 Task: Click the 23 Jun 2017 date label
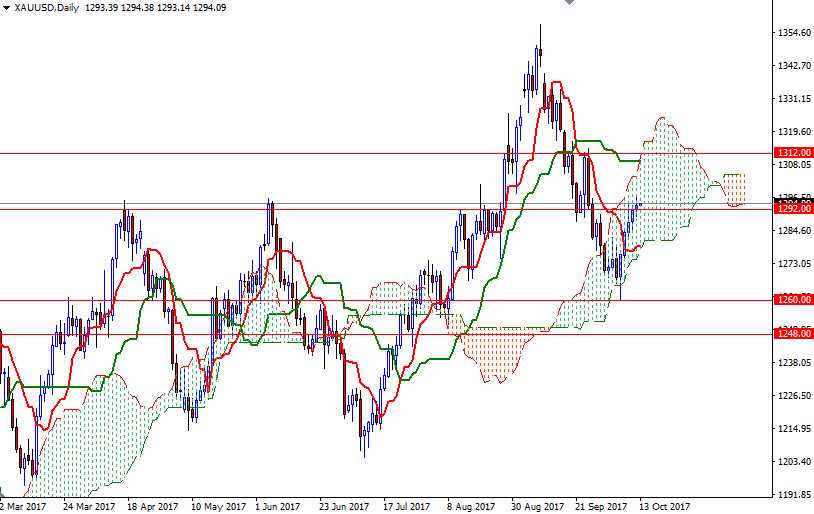click(344, 506)
